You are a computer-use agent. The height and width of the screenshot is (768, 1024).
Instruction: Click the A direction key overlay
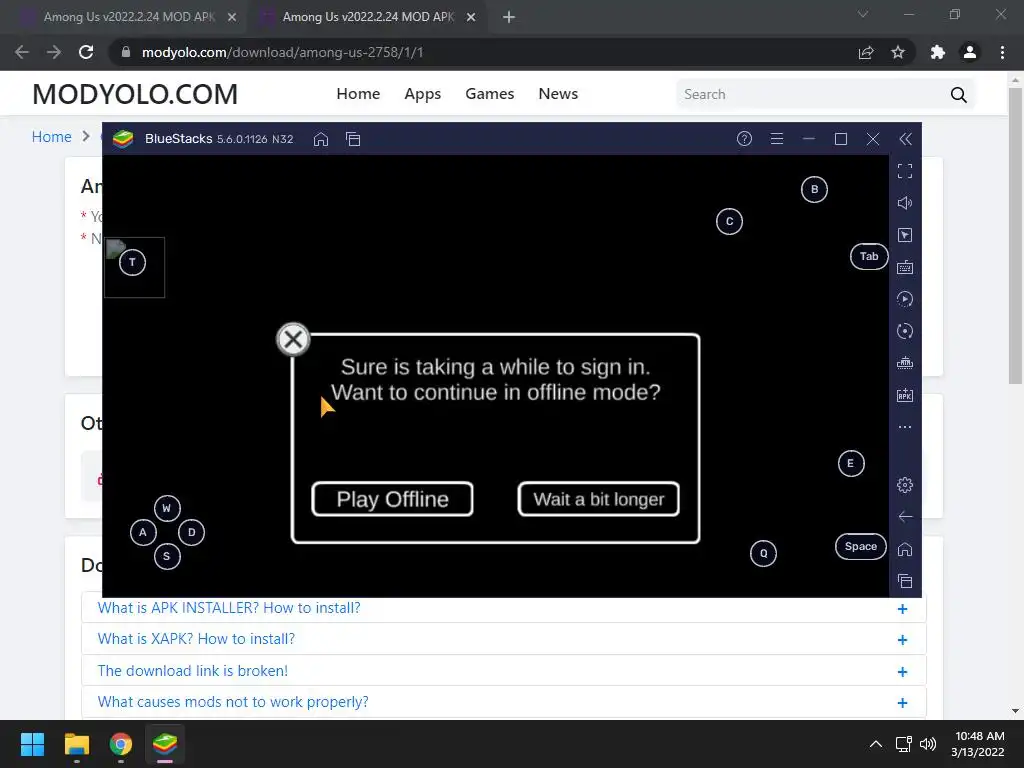tap(143, 532)
